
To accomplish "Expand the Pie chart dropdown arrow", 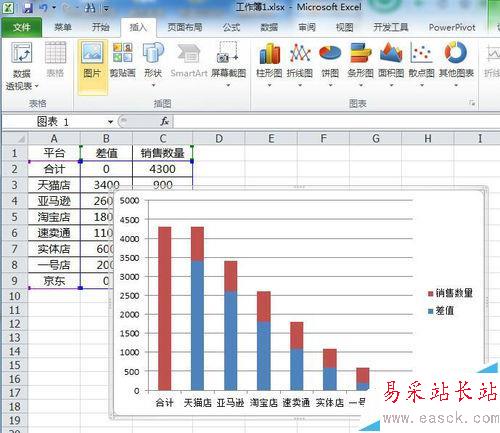I will tap(330, 85).
